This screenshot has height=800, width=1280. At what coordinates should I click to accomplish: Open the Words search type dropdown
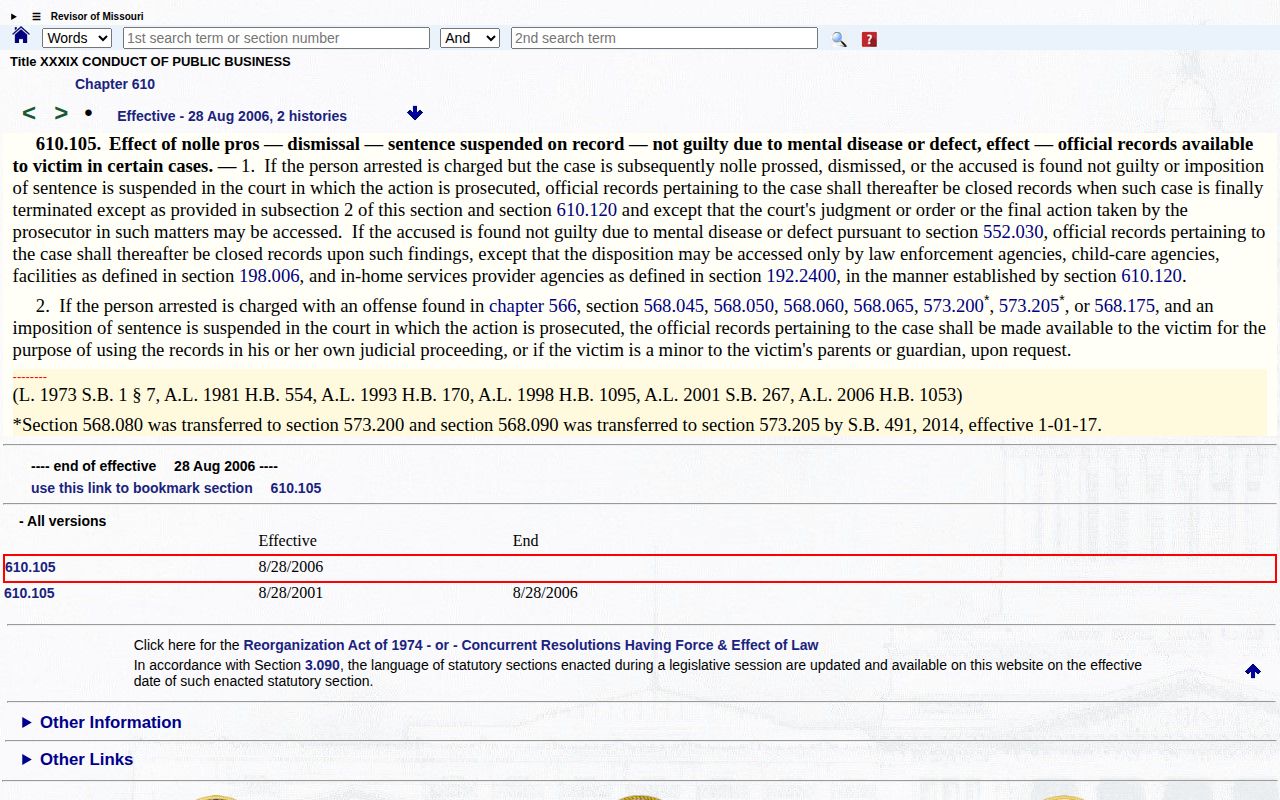click(77, 38)
